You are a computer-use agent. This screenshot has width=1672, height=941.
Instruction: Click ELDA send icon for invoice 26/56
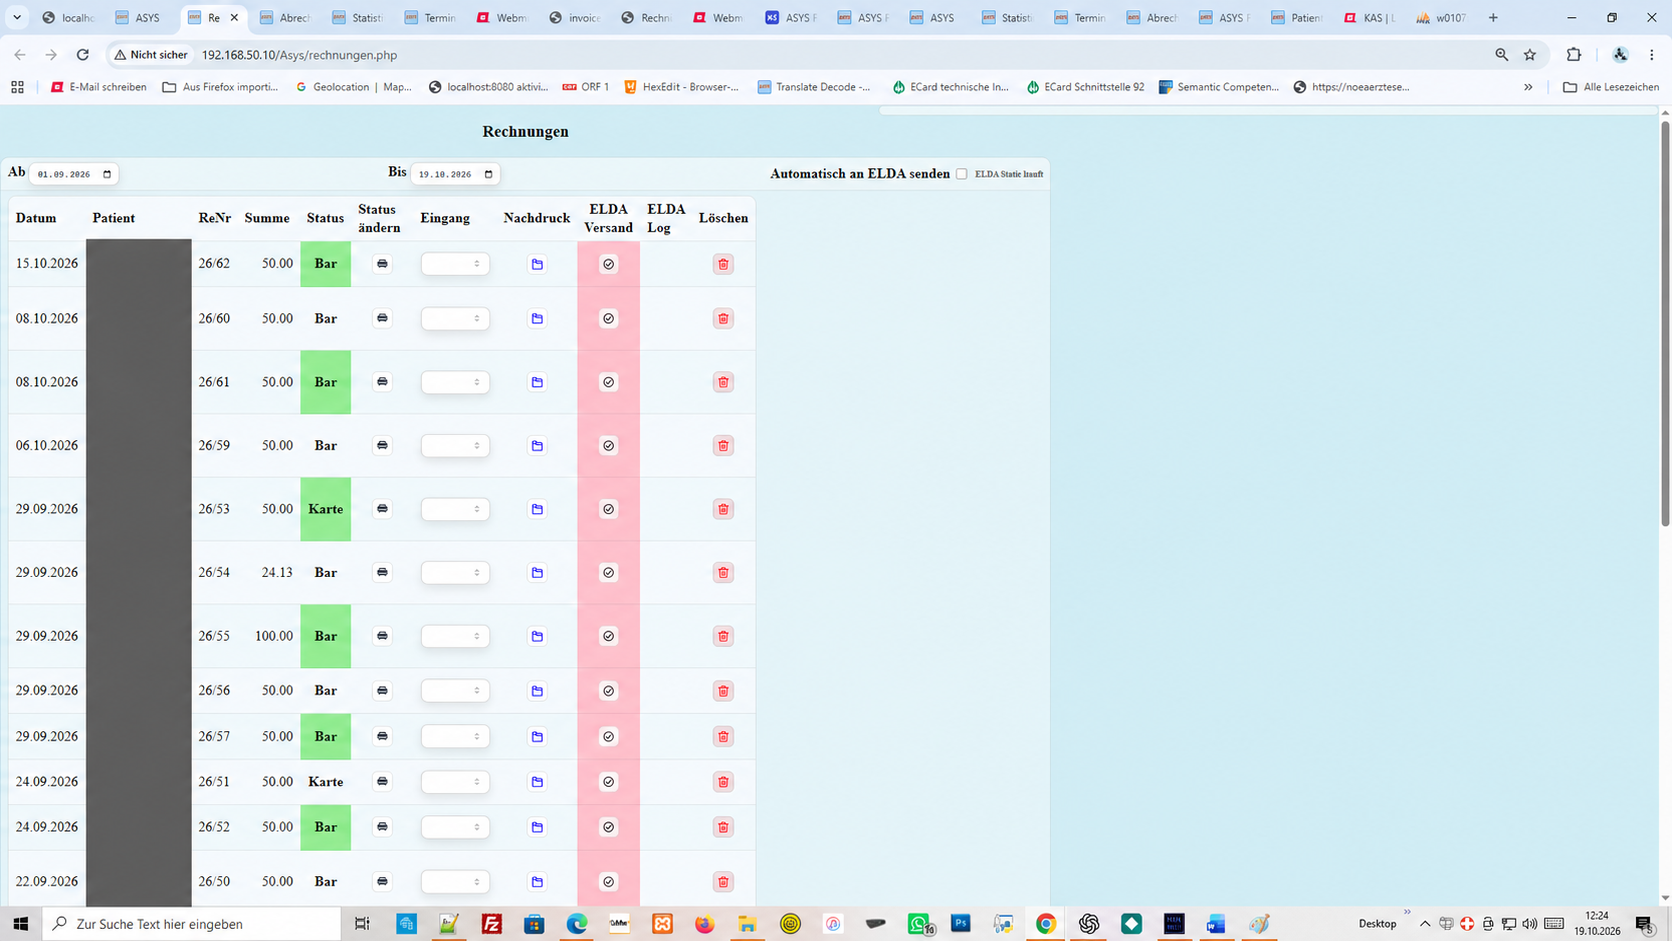click(608, 691)
